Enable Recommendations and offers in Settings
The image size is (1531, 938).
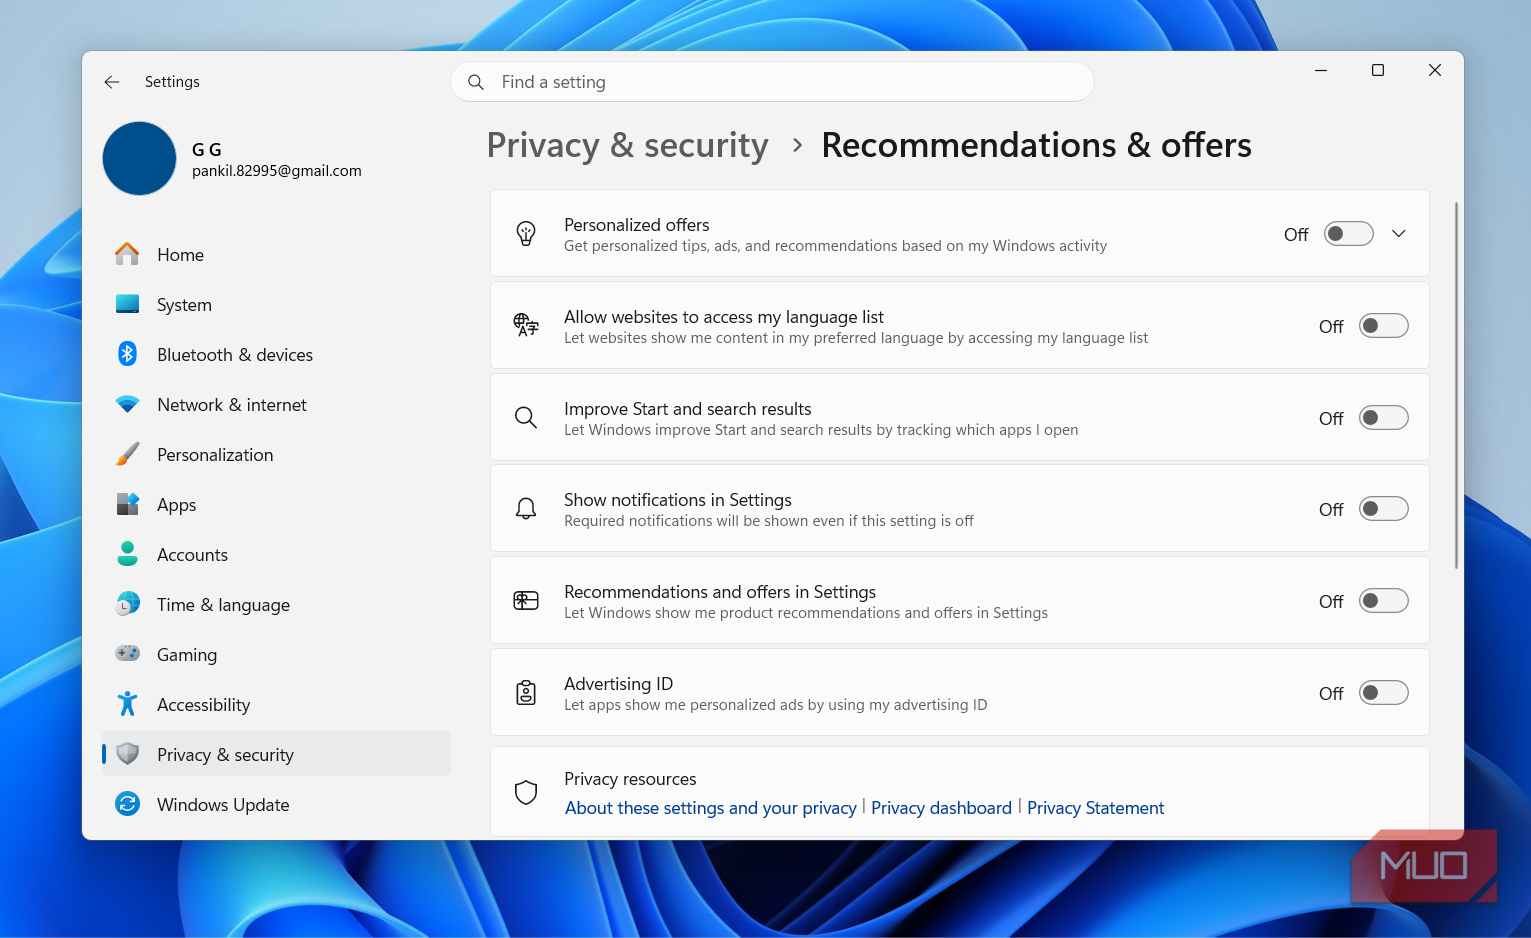pyautogui.click(x=1383, y=601)
